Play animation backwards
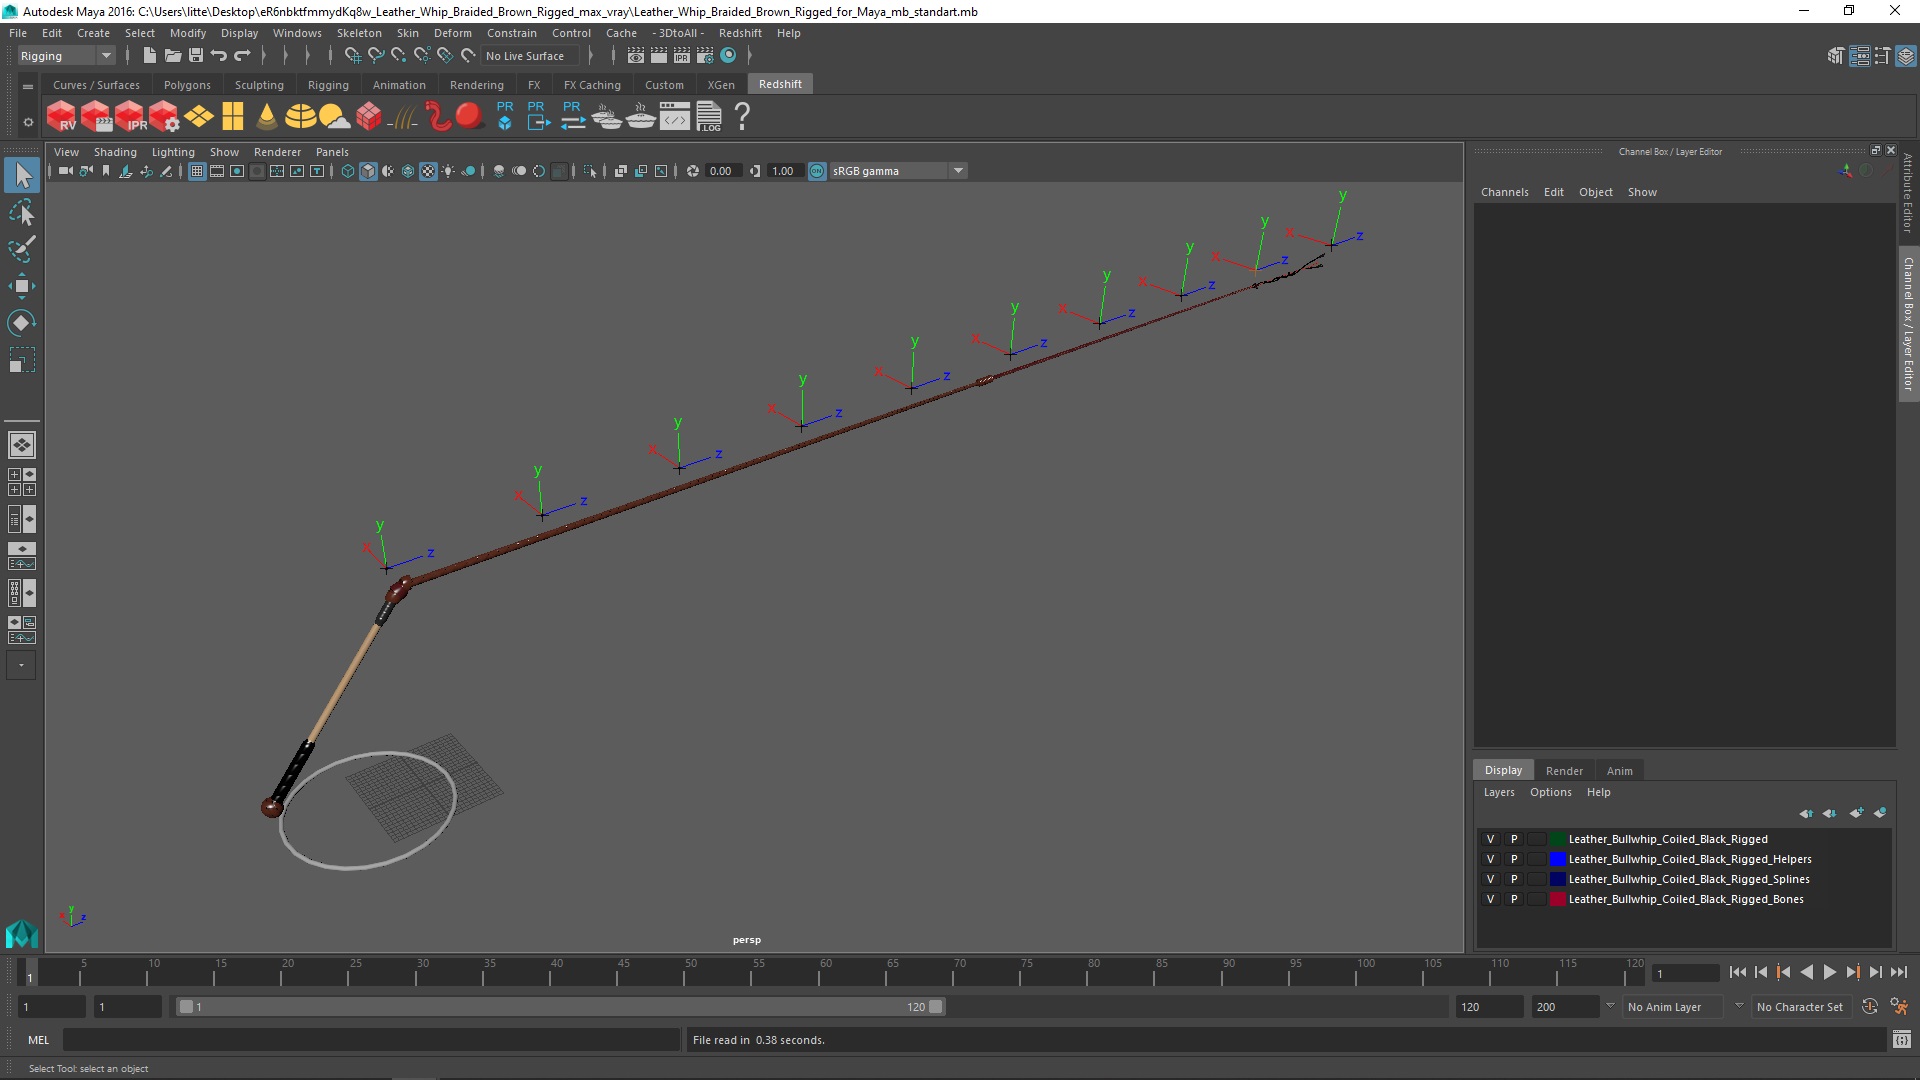Viewport: 1920px width, 1080px height. pyautogui.click(x=1806, y=972)
